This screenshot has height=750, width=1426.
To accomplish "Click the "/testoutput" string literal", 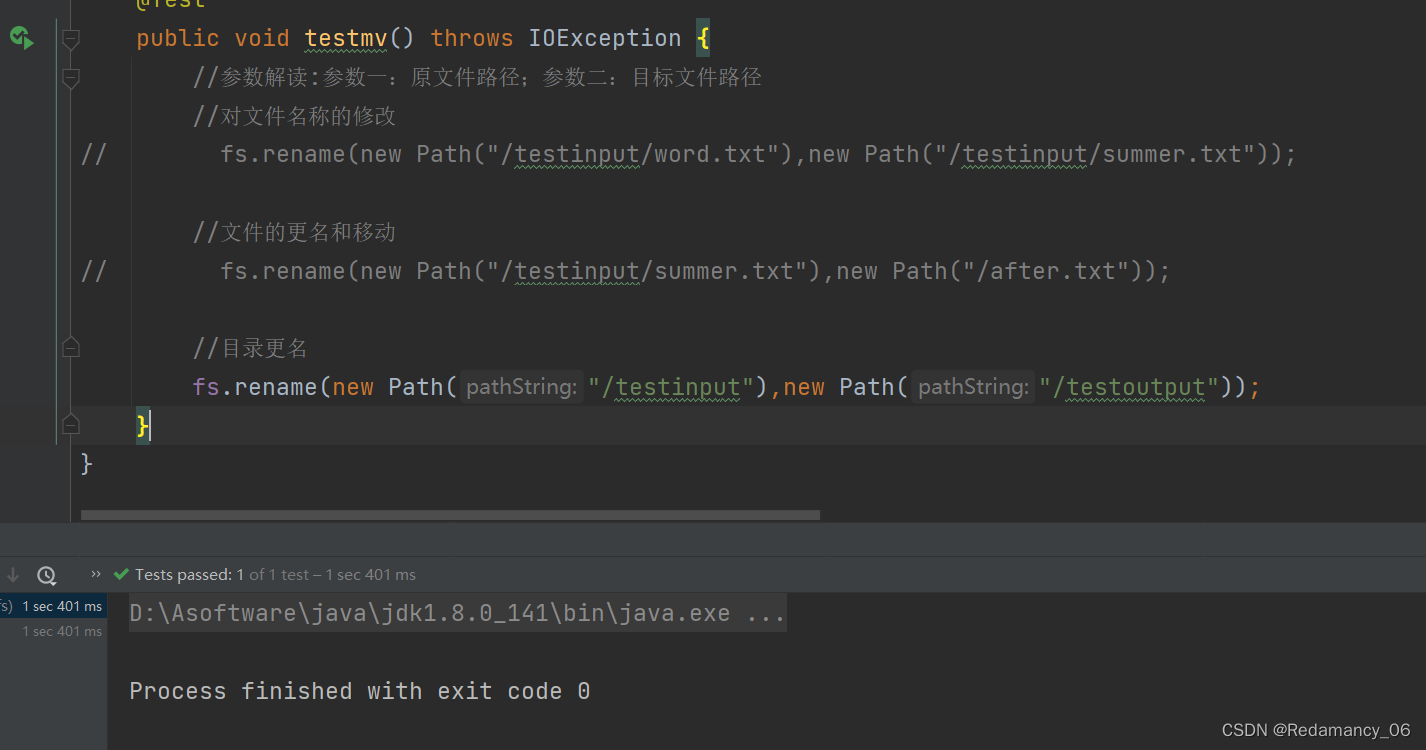I will [1129, 387].
